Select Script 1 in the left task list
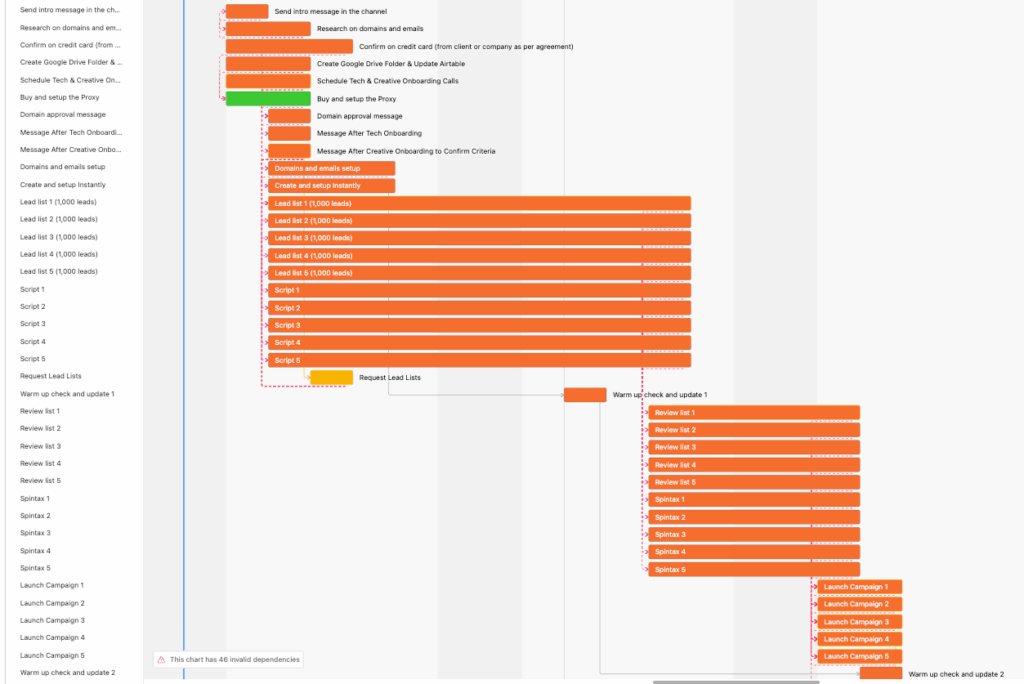Screen dimensions: 1024x684 click(x=33, y=289)
